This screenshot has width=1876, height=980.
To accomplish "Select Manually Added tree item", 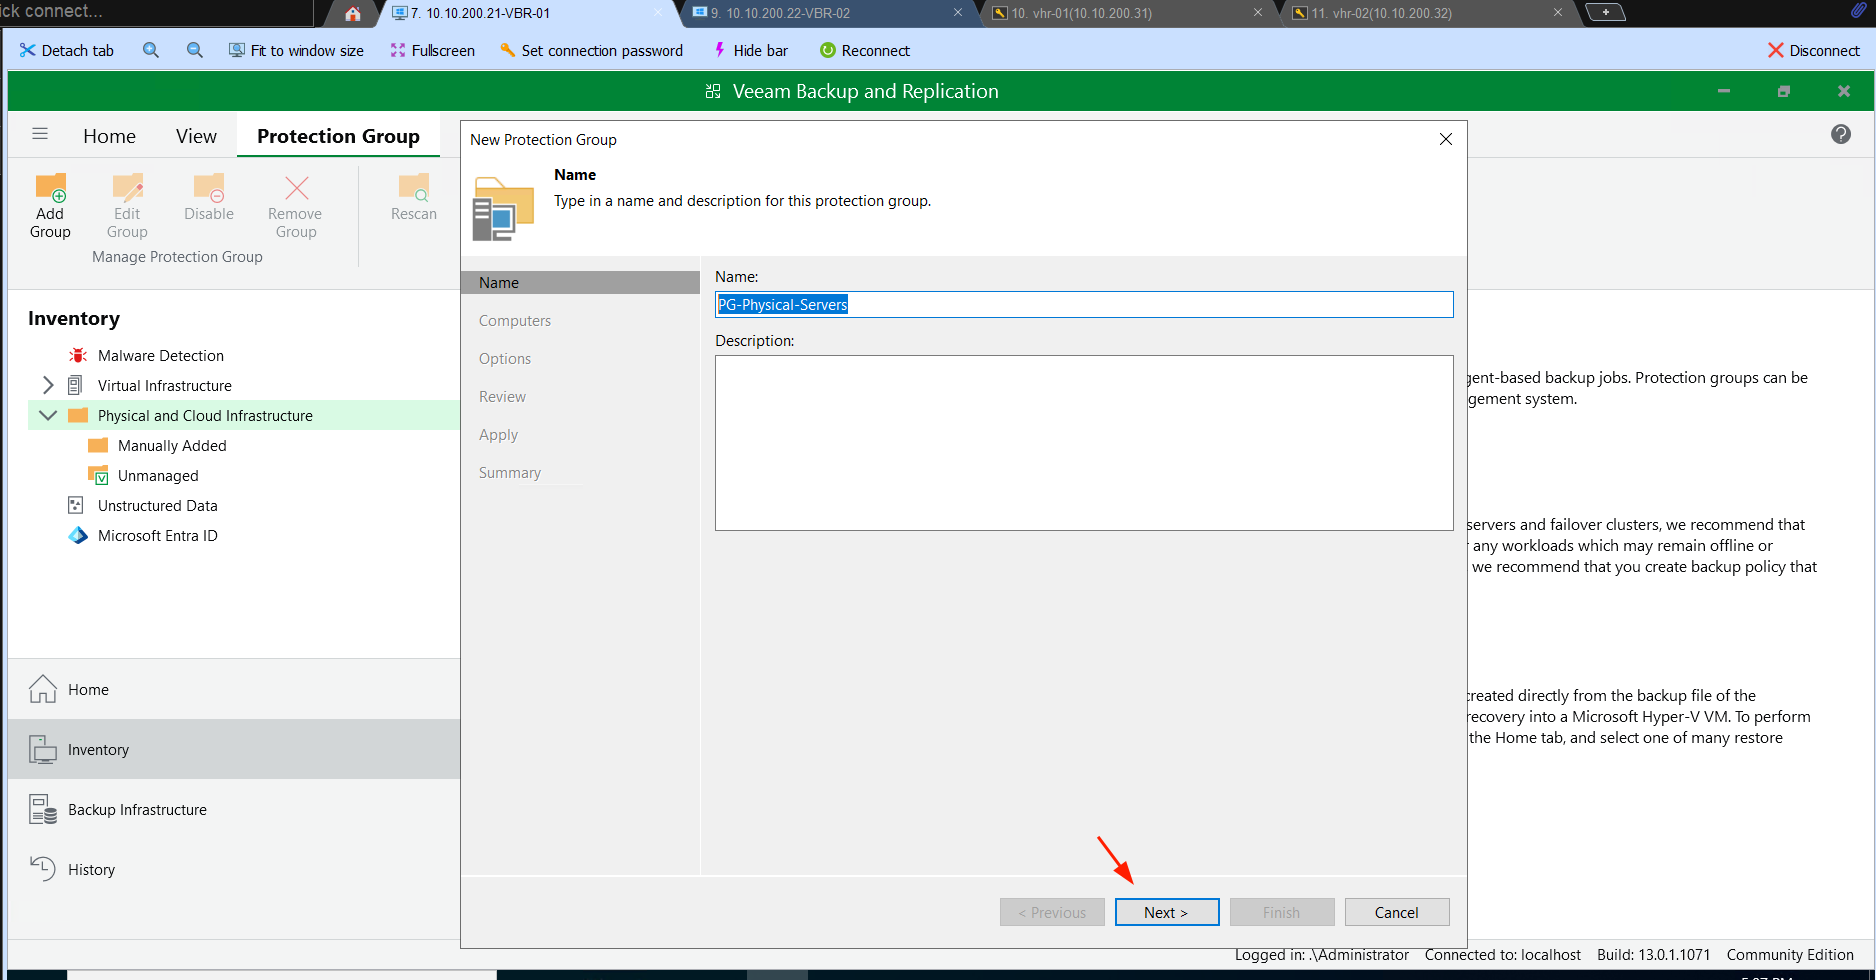I will (x=172, y=446).
